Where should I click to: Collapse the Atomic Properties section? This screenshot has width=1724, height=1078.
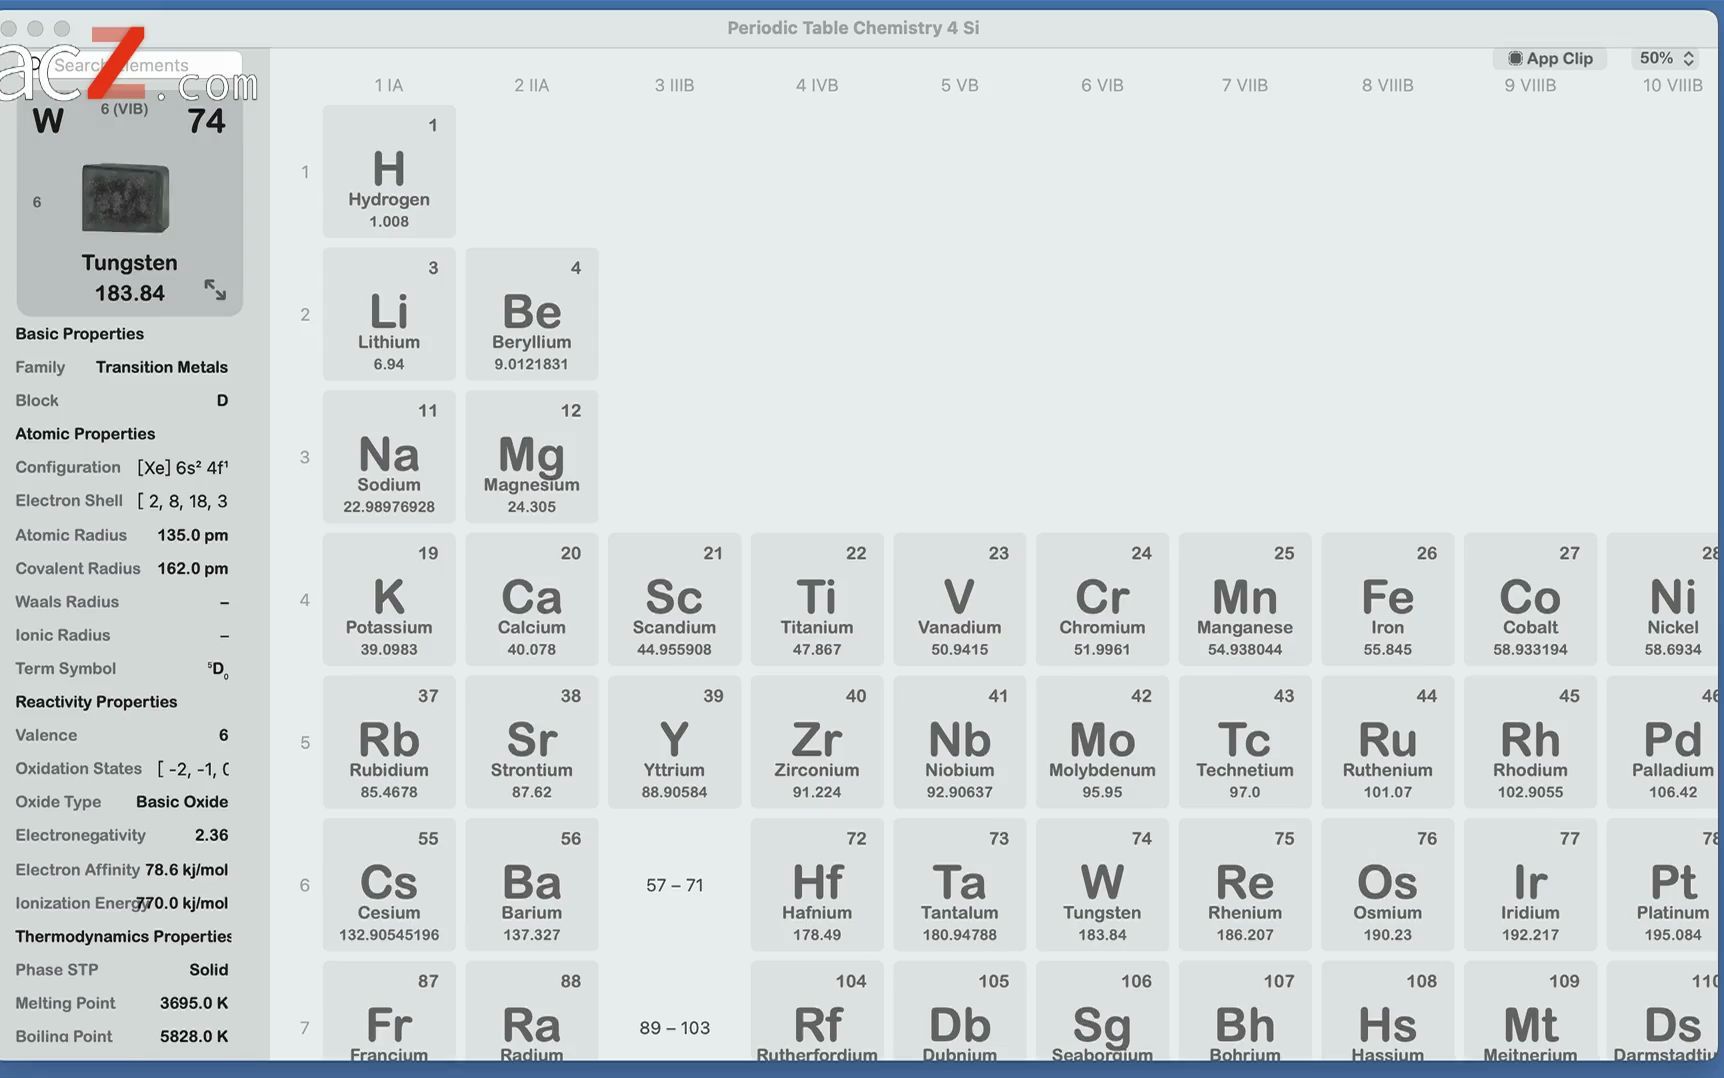coord(85,433)
